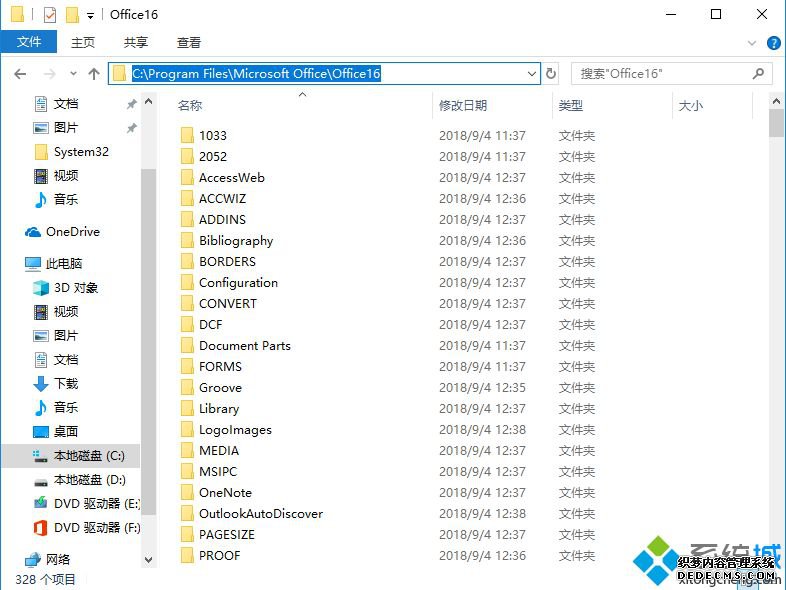Screen dimensions: 786x590
Task: Select the MEDIA folder name
Action: (x=219, y=451)
